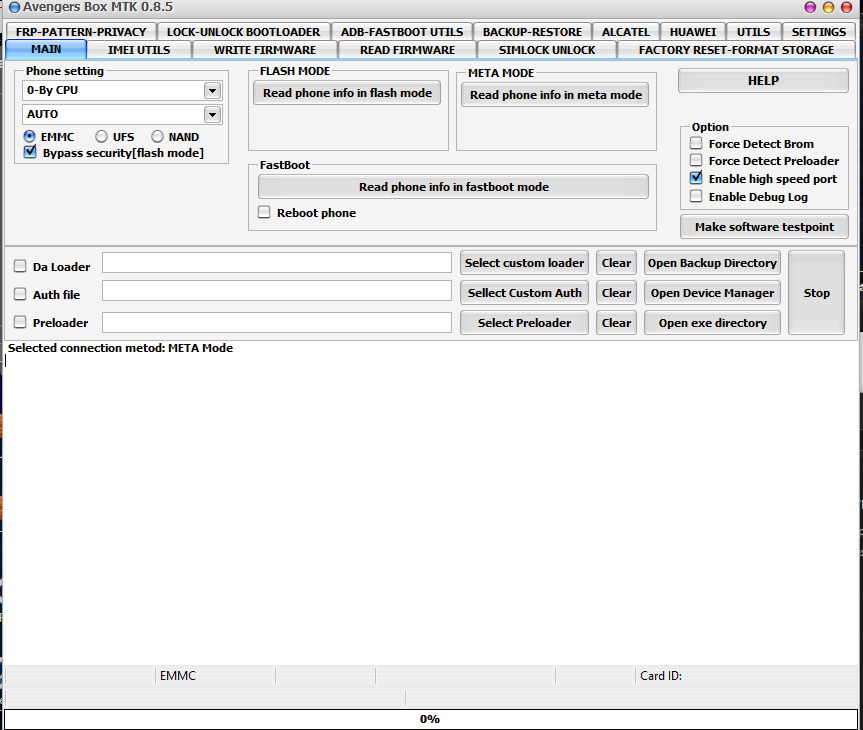Check the Preloader checkbox

[20, 323]
